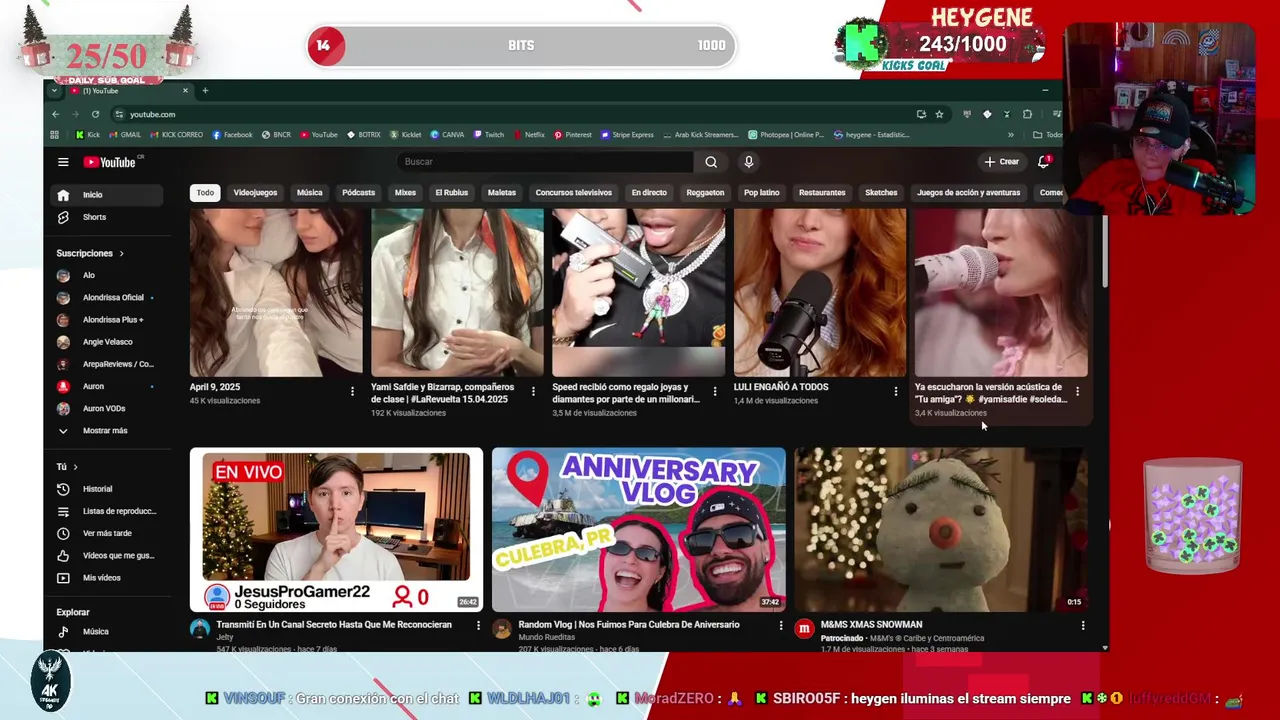Open options for Random Vlog Culebra video
1280x720 pixels.
point(781,626)
